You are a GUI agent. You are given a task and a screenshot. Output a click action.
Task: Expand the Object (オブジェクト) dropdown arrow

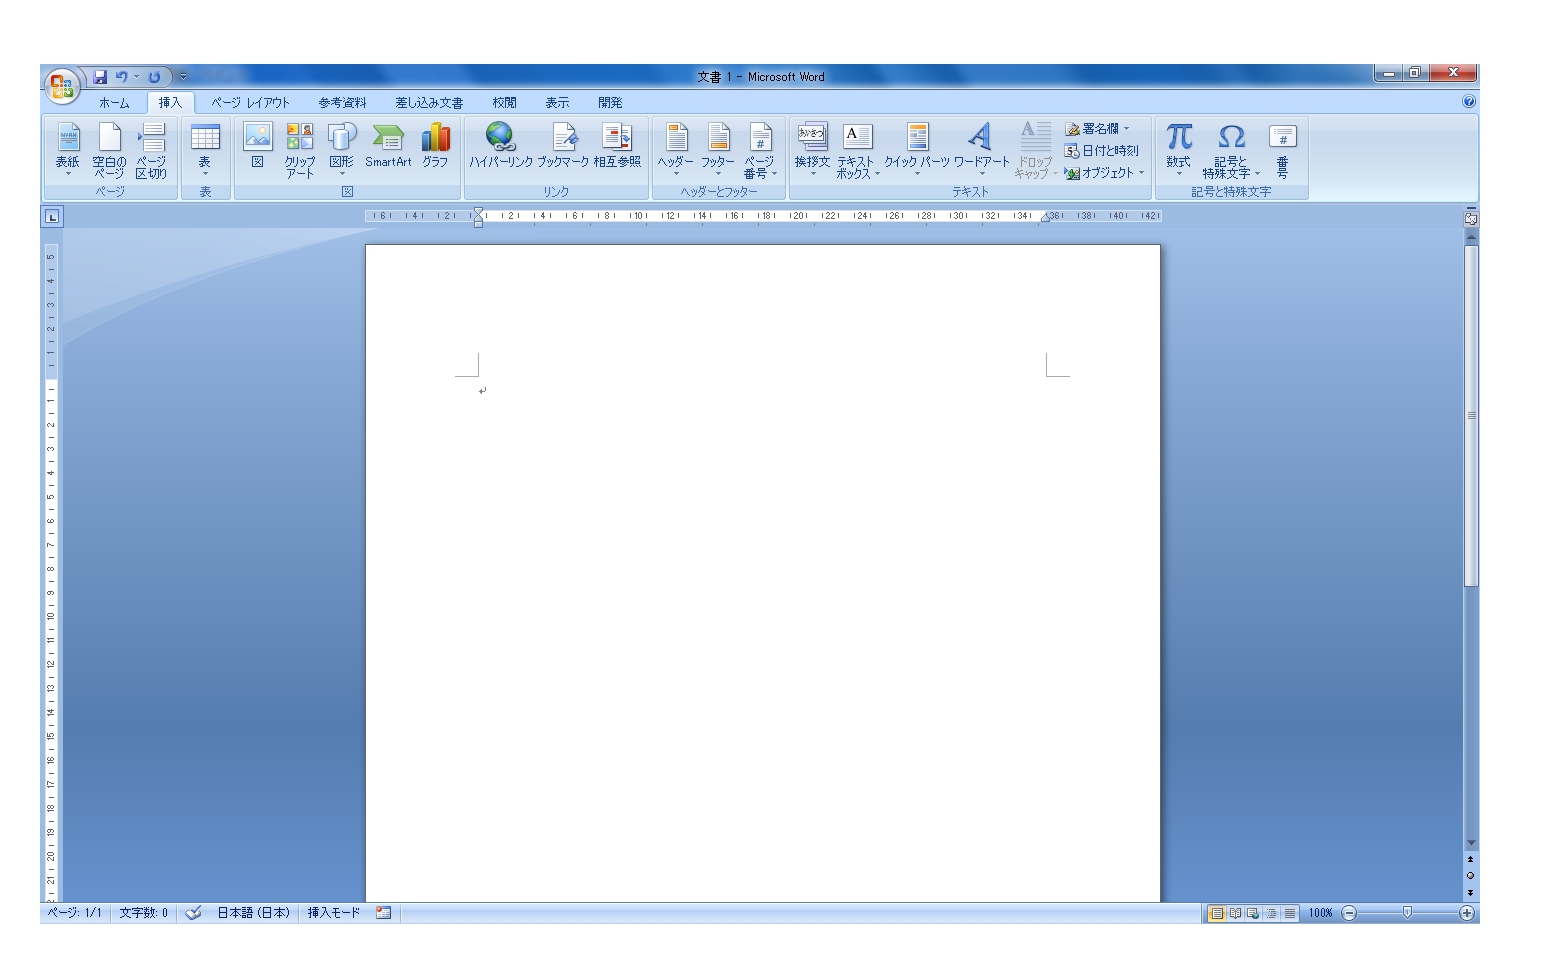(1141, 172)
